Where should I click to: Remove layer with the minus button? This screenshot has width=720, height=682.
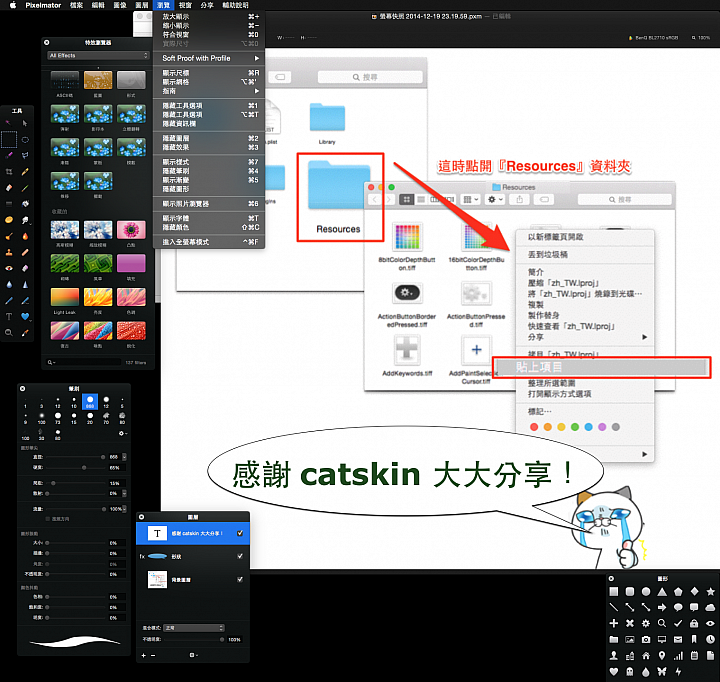coord(153,655)
